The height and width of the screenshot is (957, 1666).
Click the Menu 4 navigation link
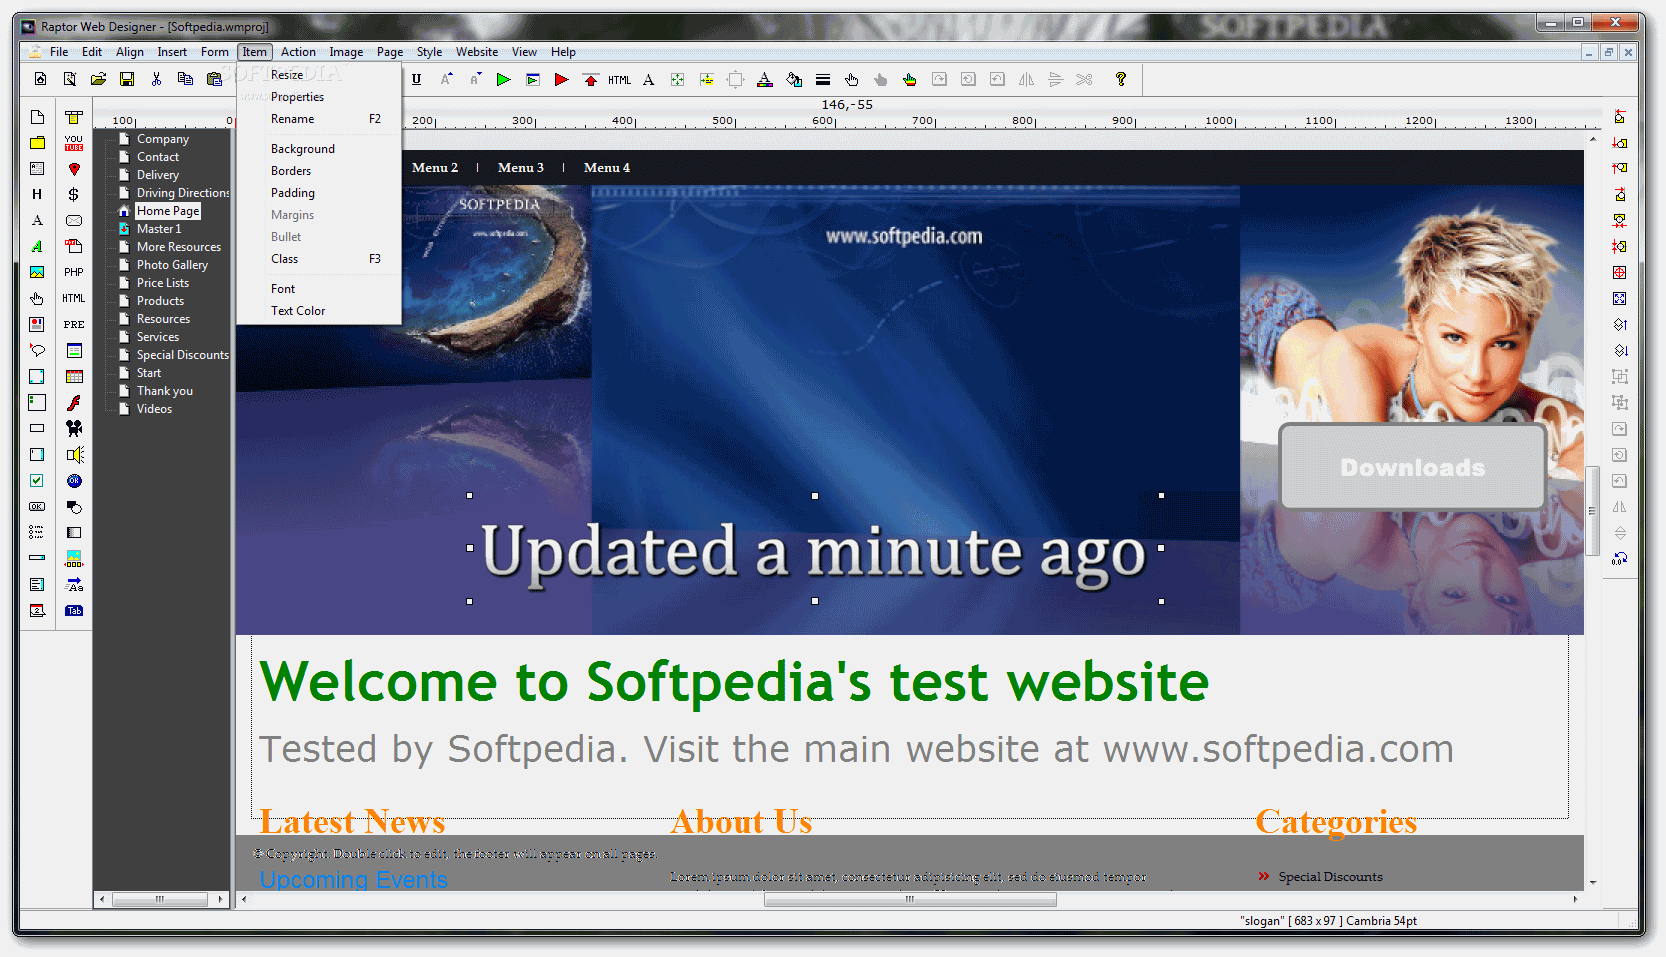(607, 168)
